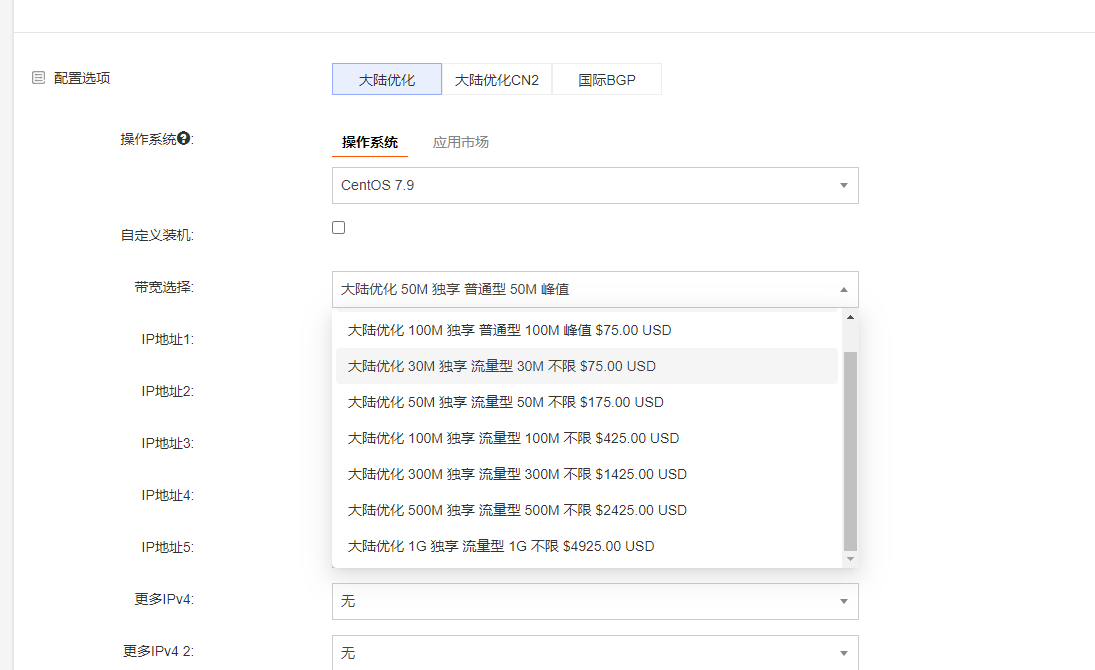Tick the 自定义装机 checkbox
This screenshot has height=670, width=1095.
(339, 228)
